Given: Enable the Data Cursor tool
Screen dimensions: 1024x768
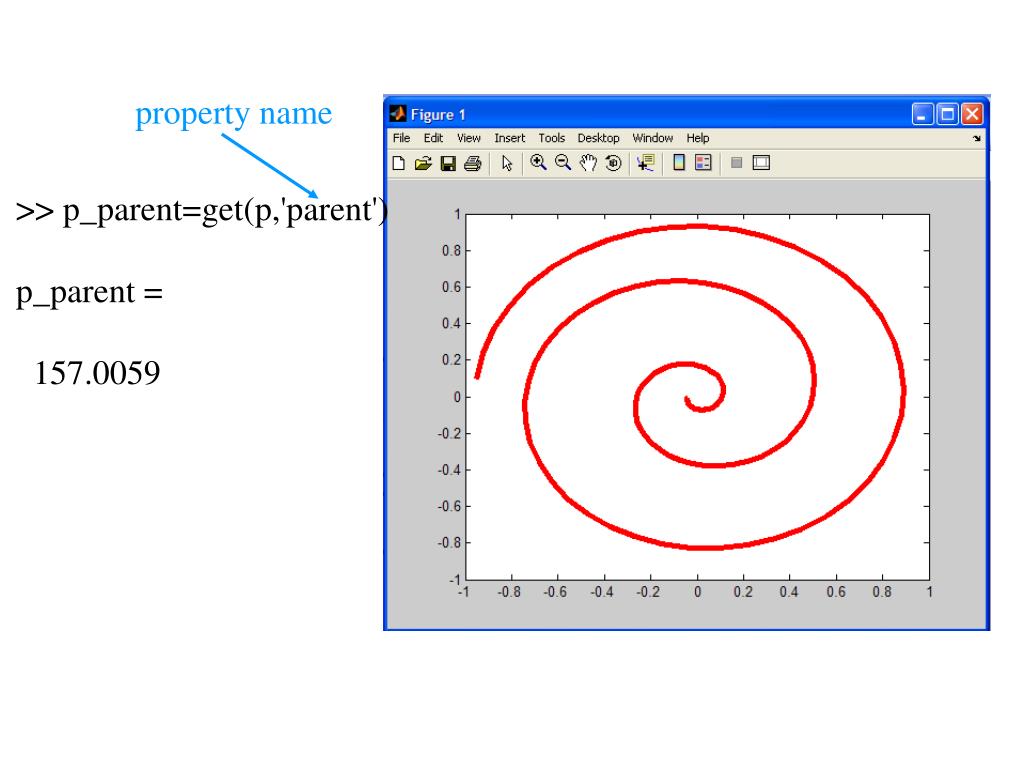Looking at the screenshot, I should [x=646, y=163].
